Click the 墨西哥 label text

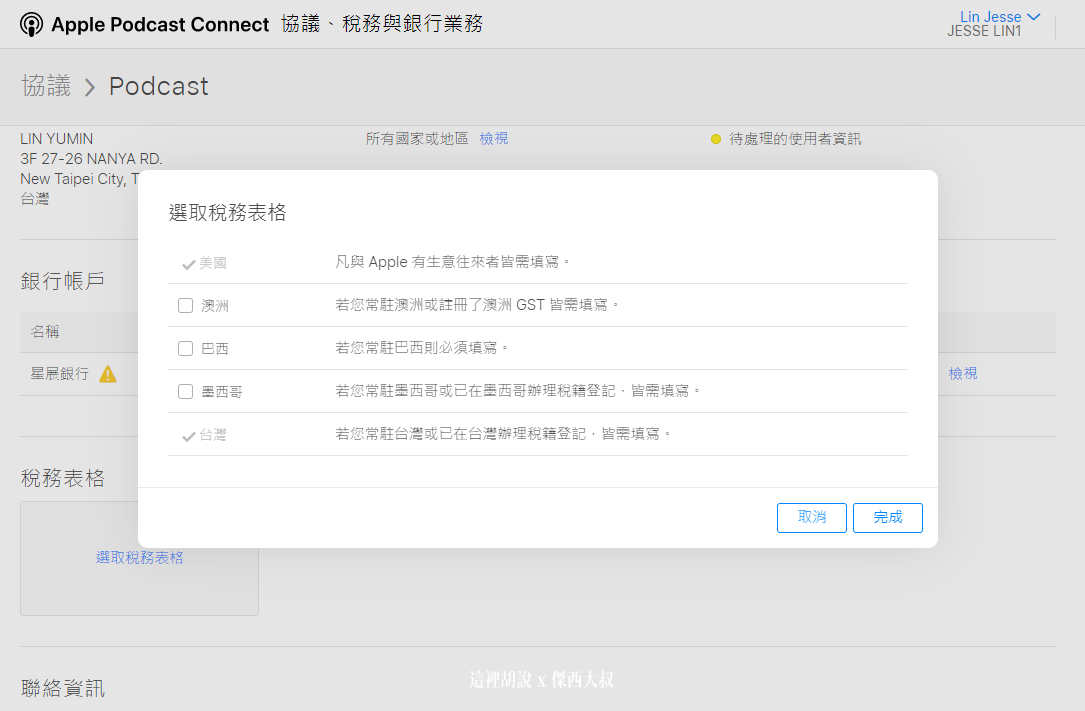(x=221, y=392)
